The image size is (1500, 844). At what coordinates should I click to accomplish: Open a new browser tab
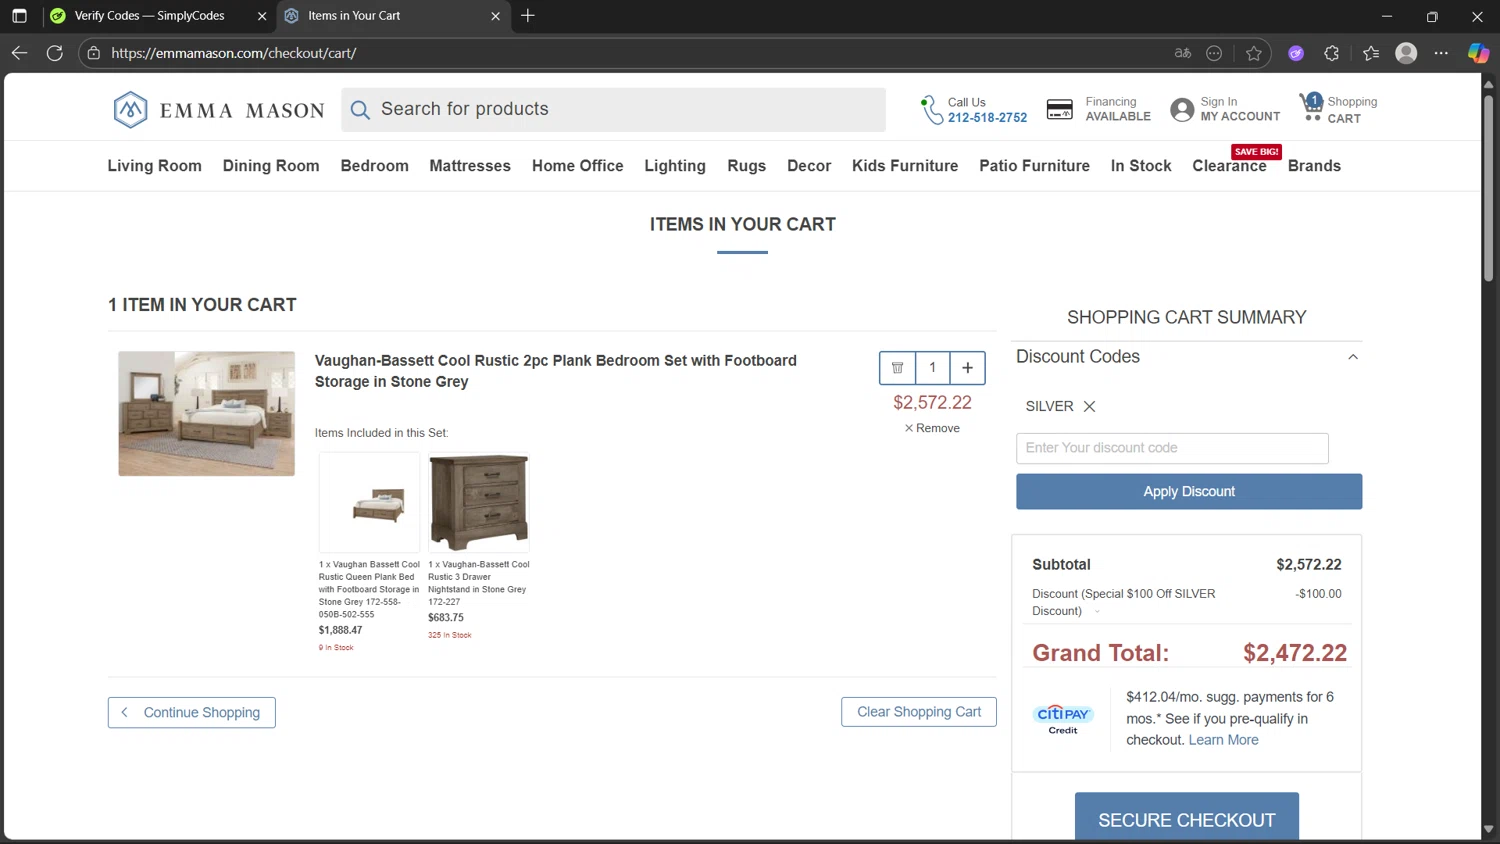528,16
